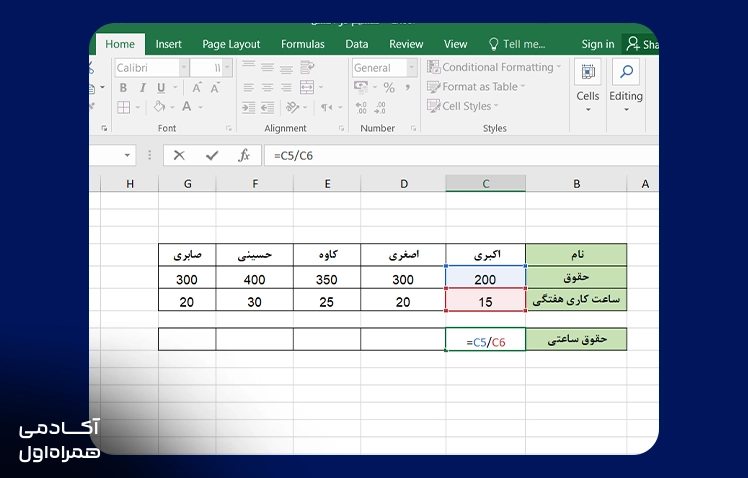Switch to the Formulas tab

point(302,44)
